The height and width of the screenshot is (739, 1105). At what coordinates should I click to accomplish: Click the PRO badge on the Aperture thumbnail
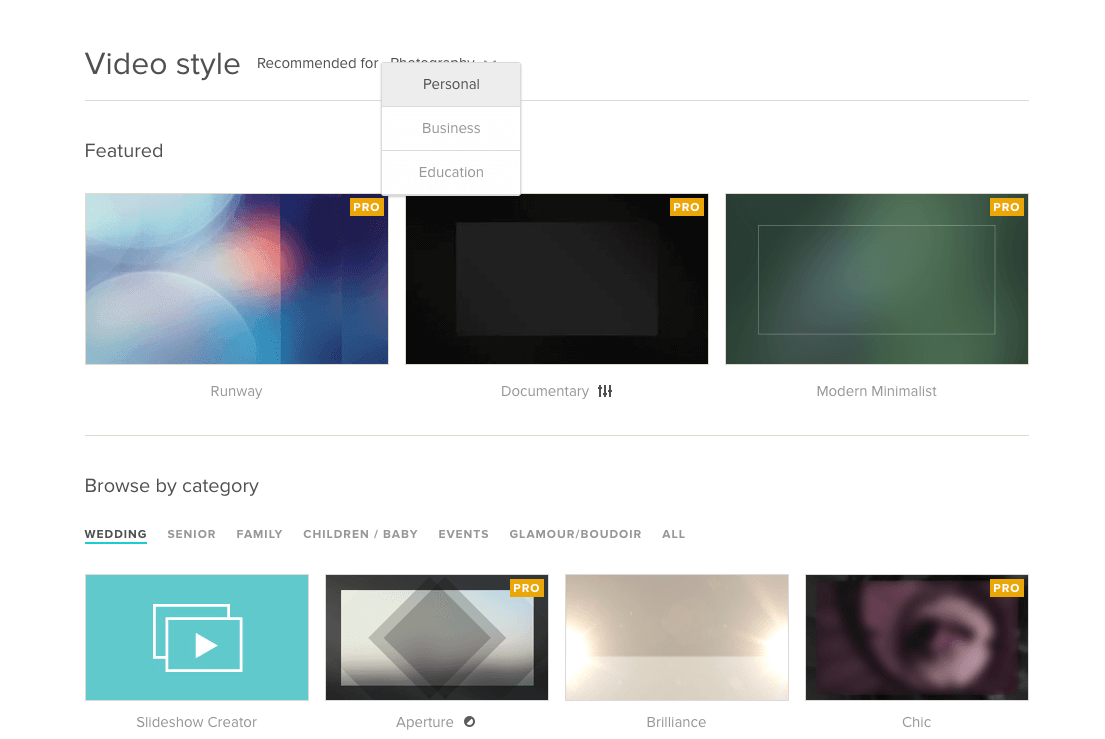[x=526, y=588]
